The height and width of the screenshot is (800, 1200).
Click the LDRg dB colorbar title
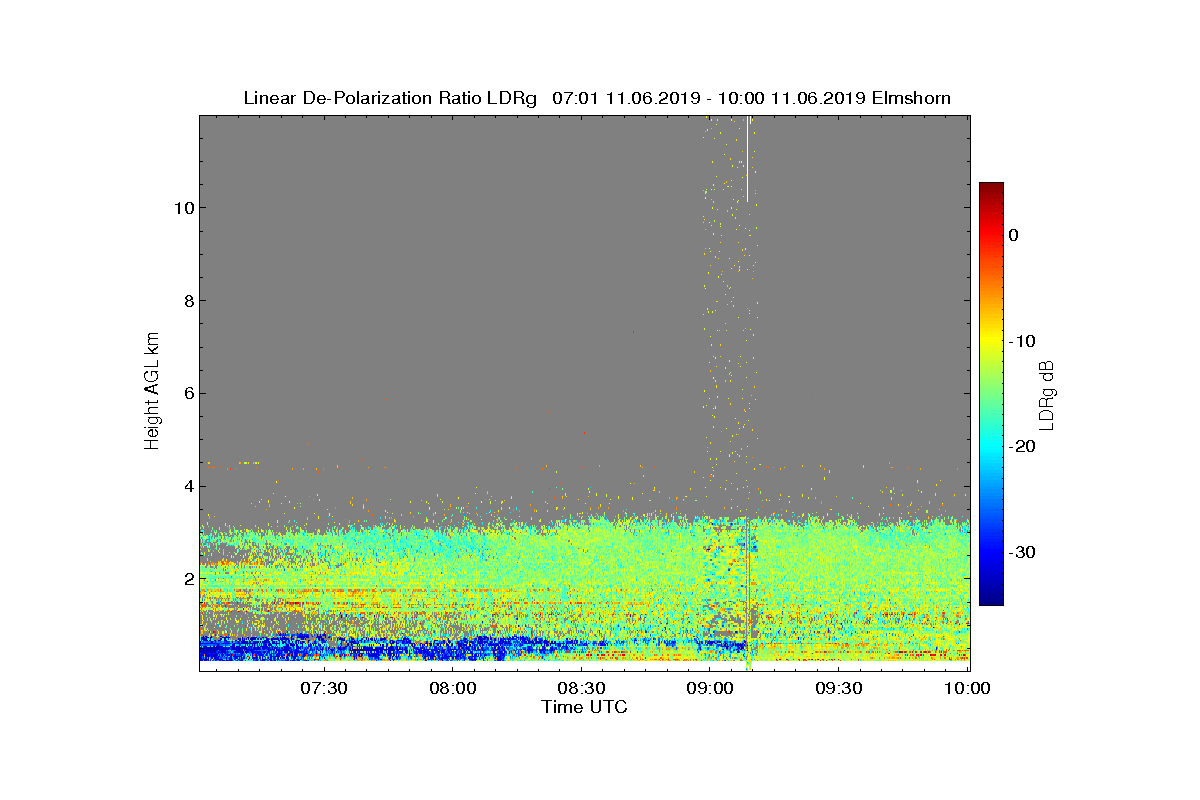point(1048,394)
